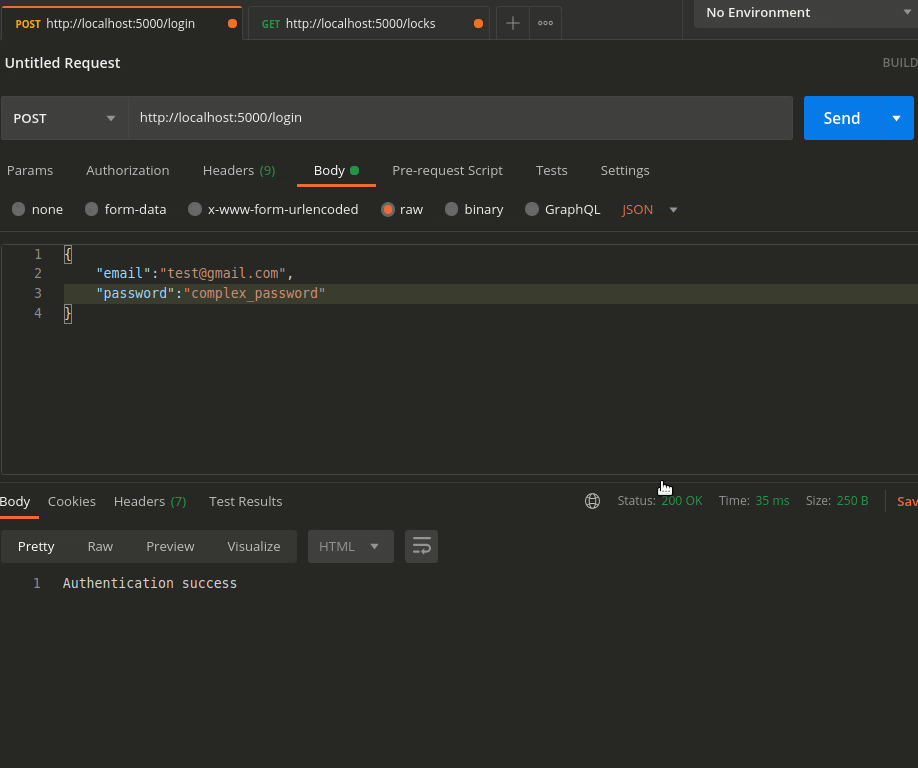Click the Save Response link
Viewport: 918px width, 768px height.
click(x=907, y=501)
